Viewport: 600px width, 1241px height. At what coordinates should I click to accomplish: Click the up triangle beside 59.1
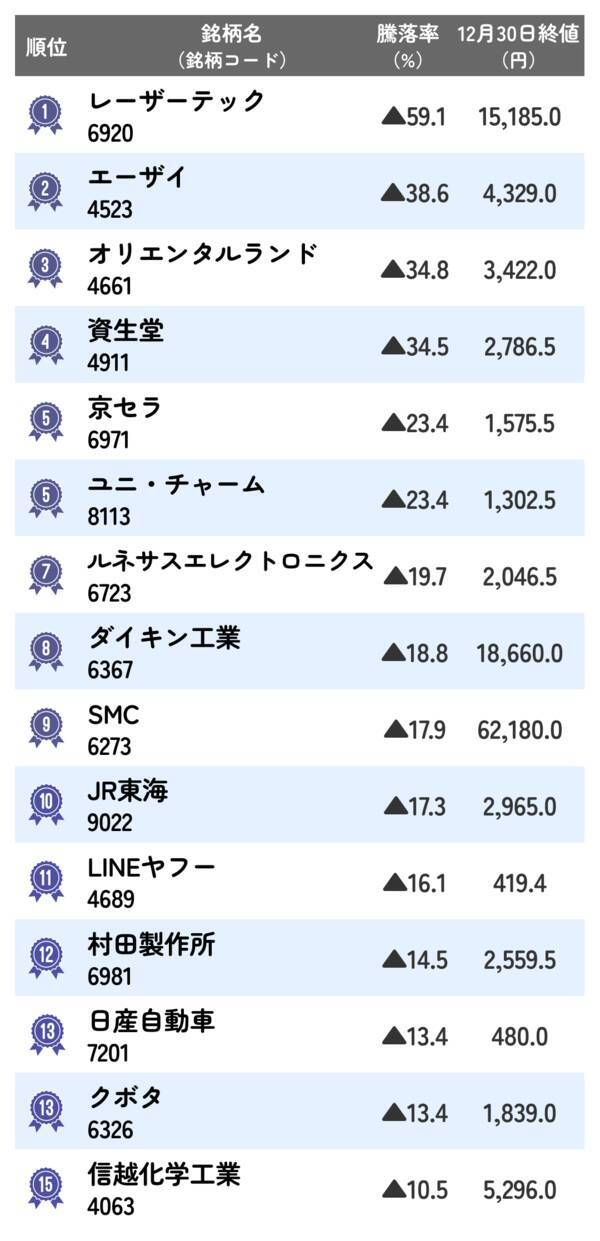pyautogui.click(x=391, y=117)
